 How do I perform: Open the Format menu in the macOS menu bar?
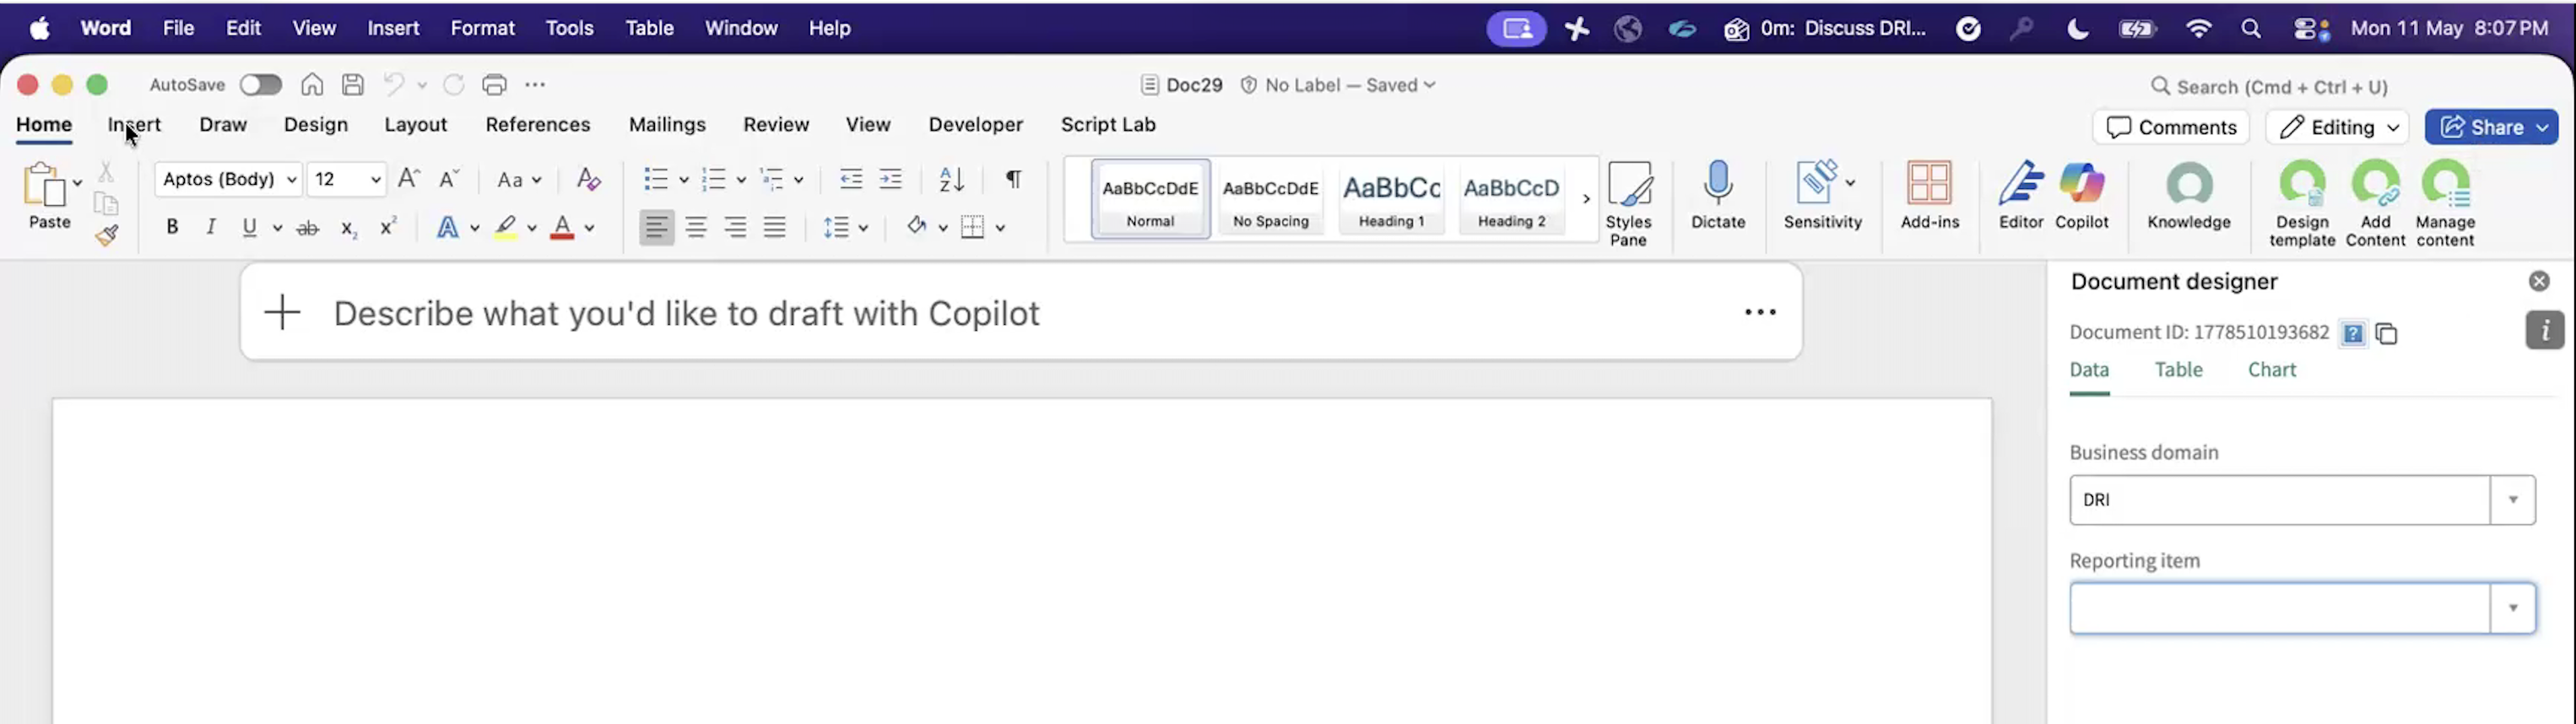[482, 28]
